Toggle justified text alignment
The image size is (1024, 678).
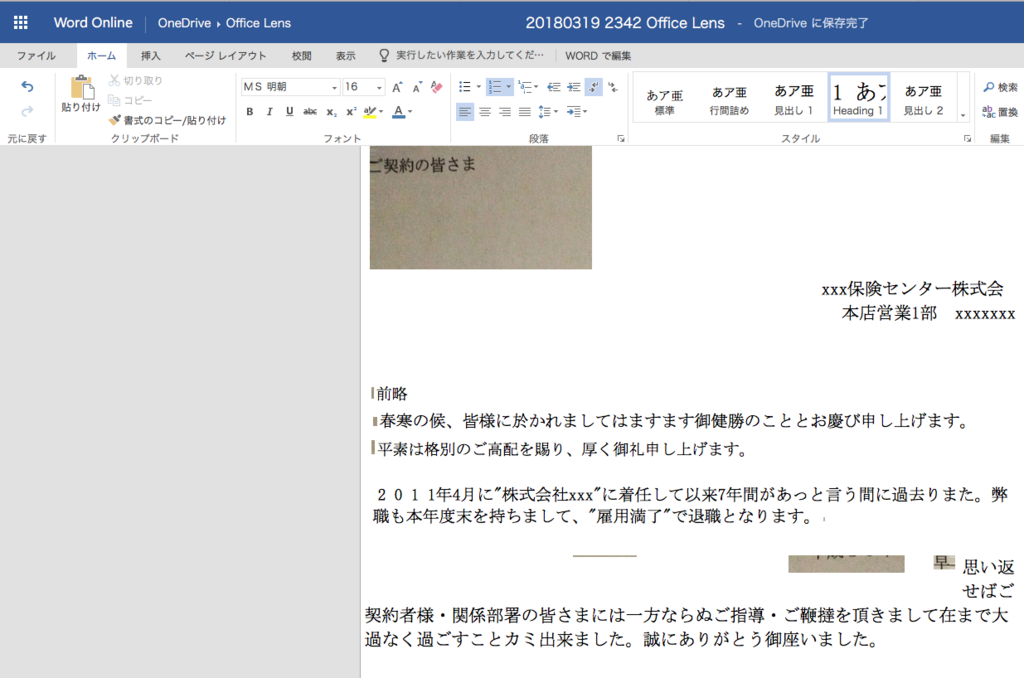pyautogui.click(x=524, y=112)
